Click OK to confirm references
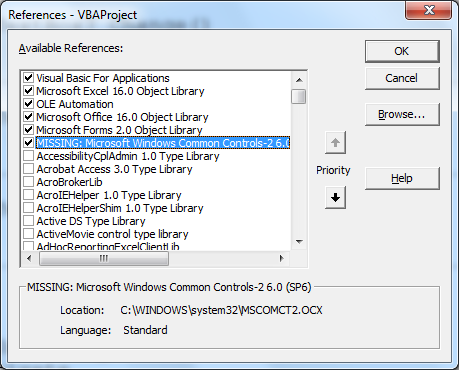 tap(402, 51)
